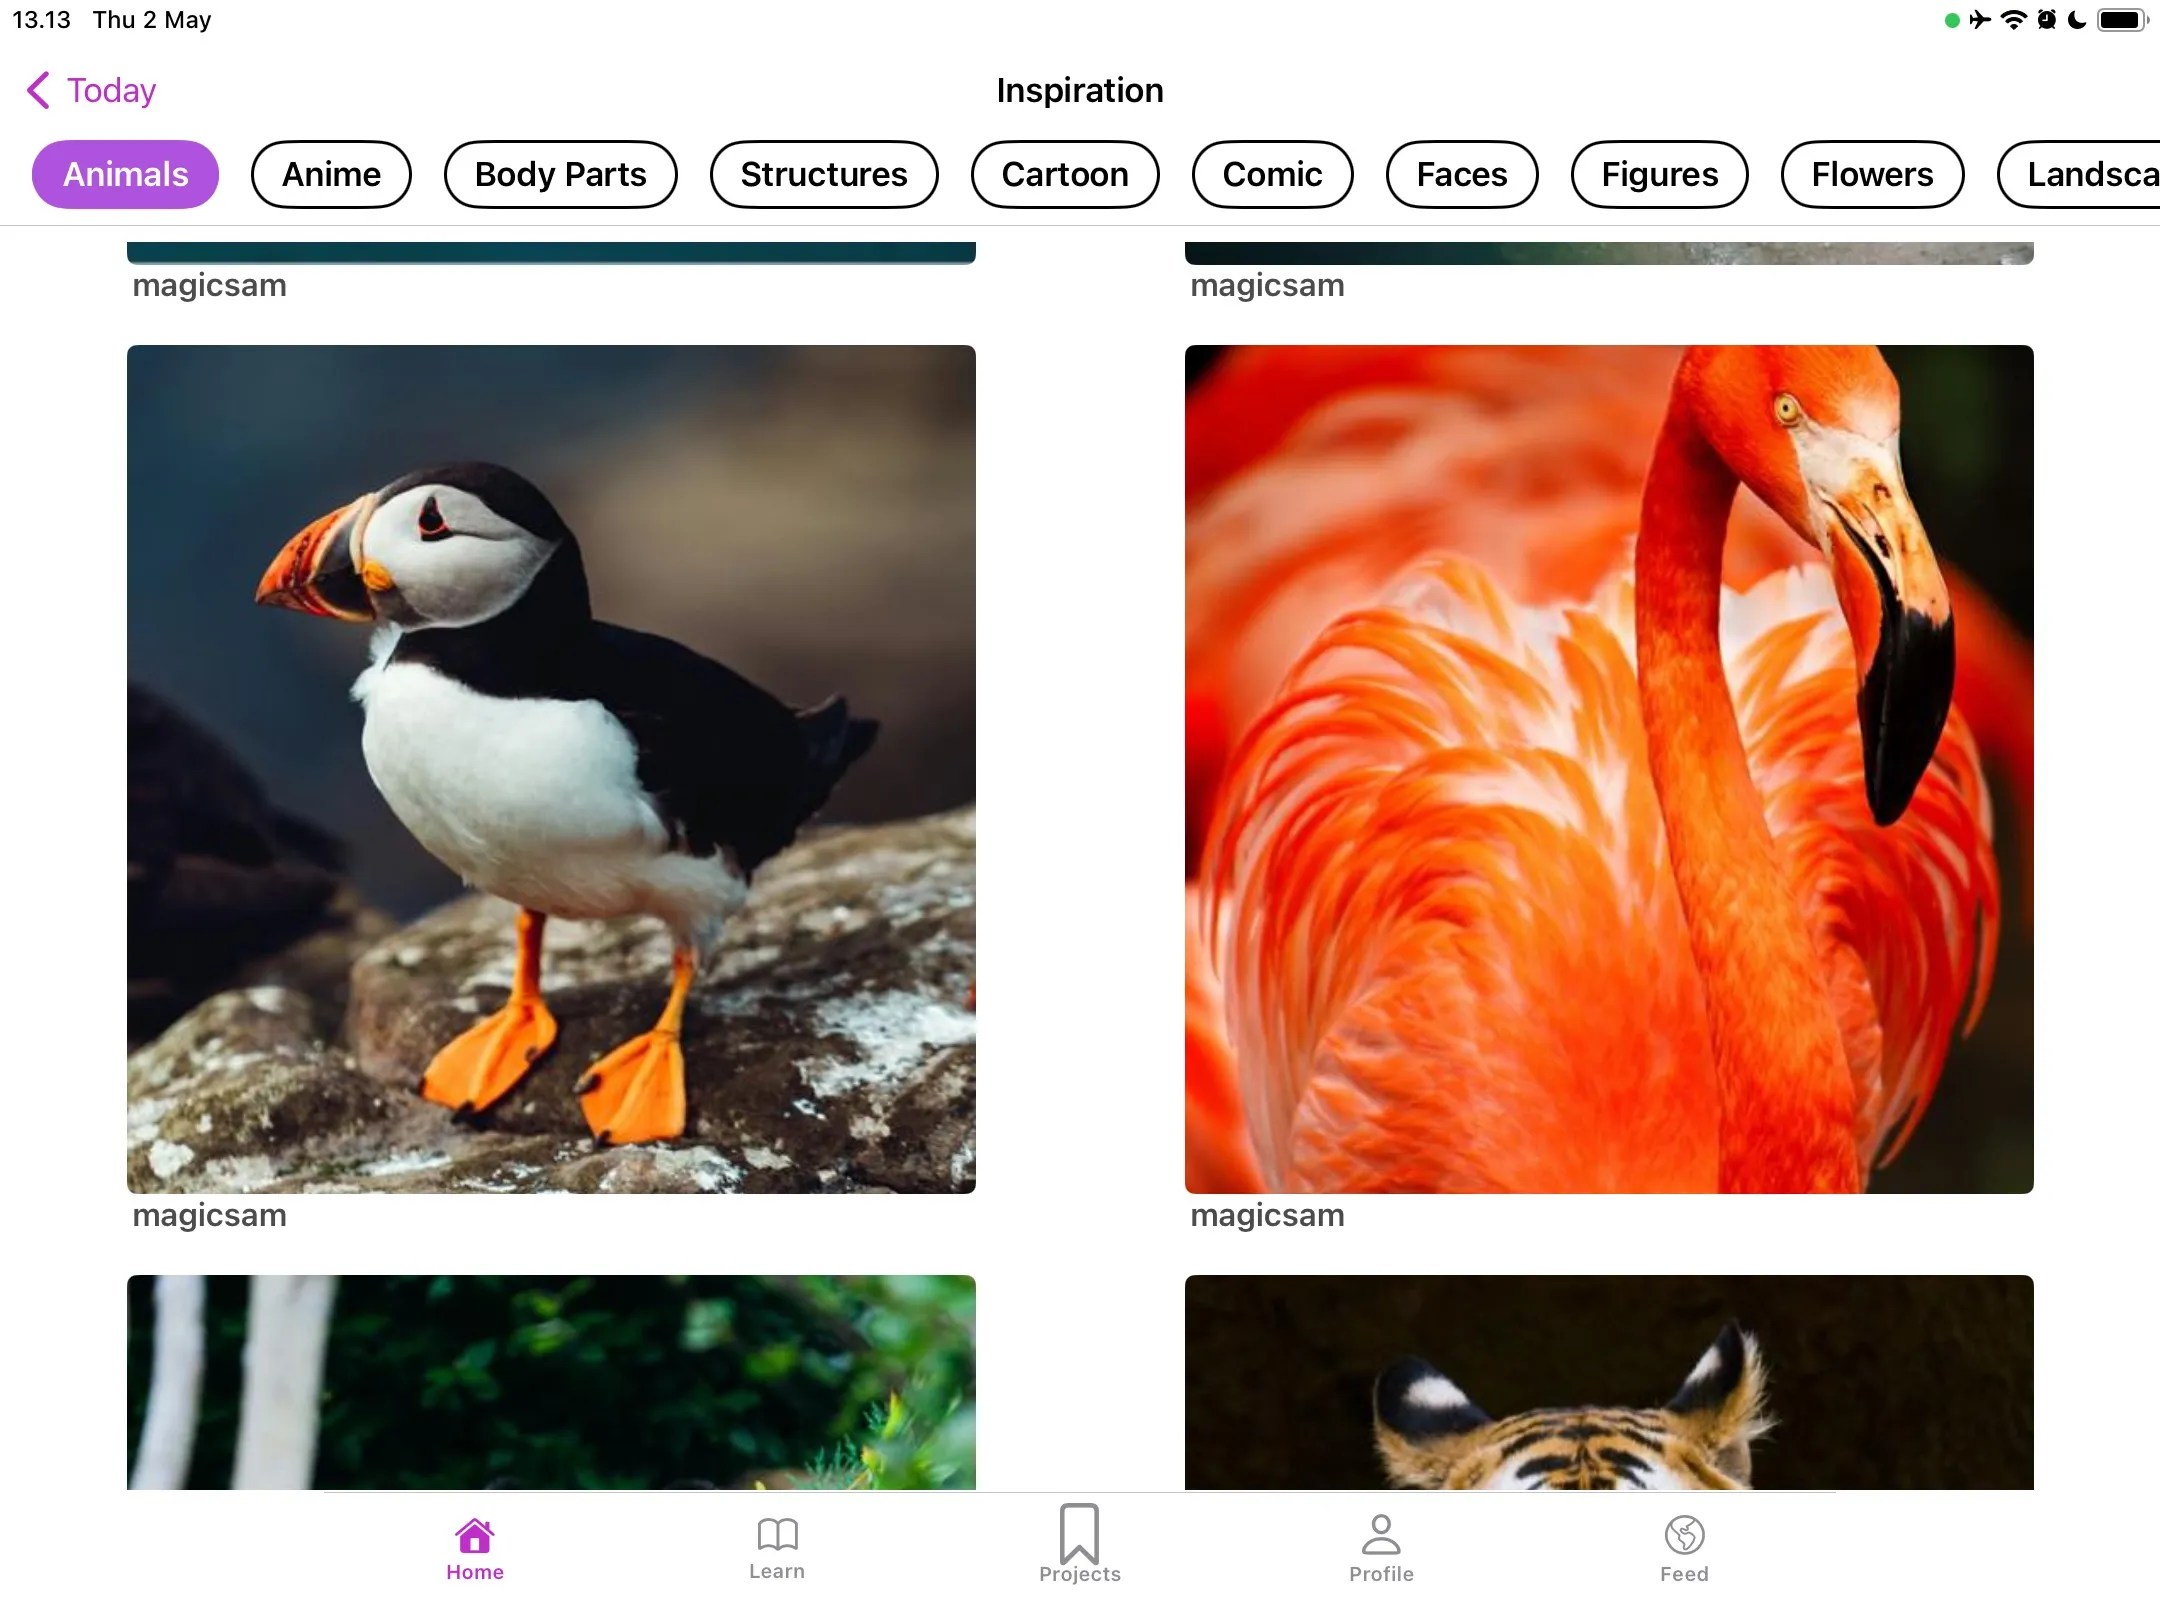Tap the back chevron arrow
The width and height of the screenshot is (2160, 1620).
(37, 90)
